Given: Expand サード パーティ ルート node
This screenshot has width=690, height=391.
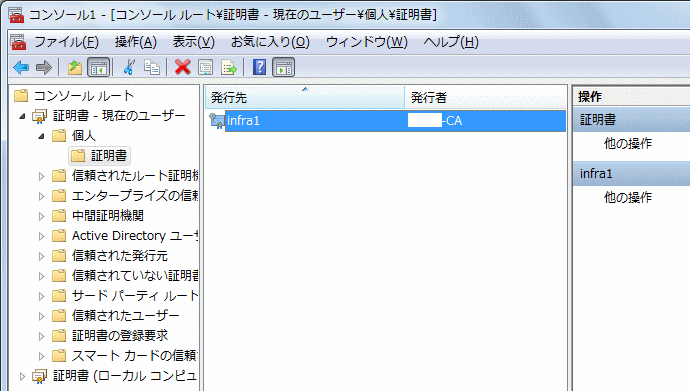Looking at the screenshot, I should pos(41,296).
